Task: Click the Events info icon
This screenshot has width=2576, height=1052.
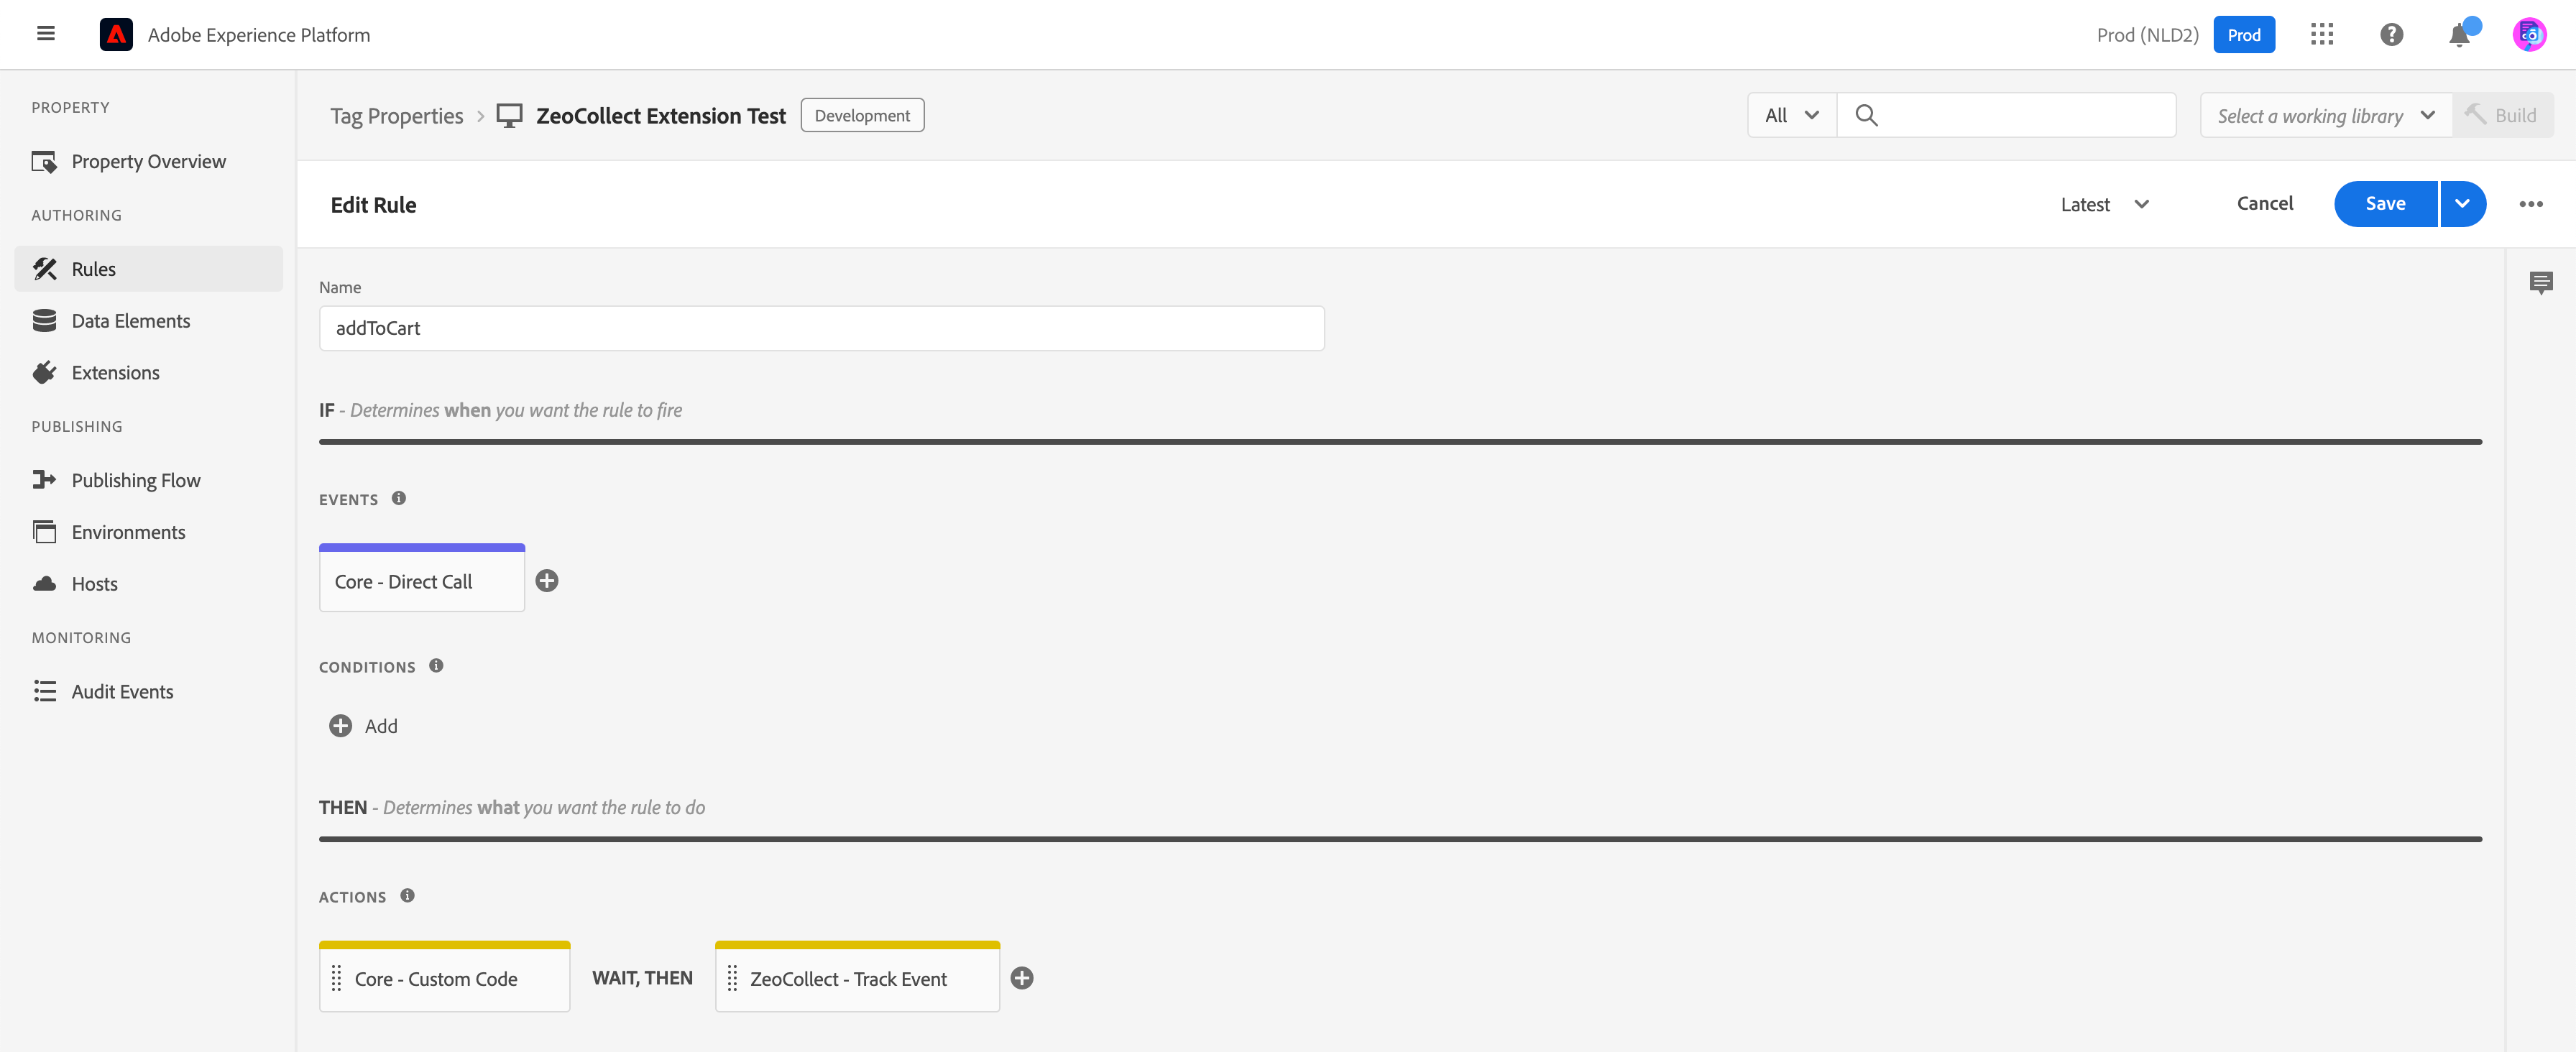Action: (399, 498)
